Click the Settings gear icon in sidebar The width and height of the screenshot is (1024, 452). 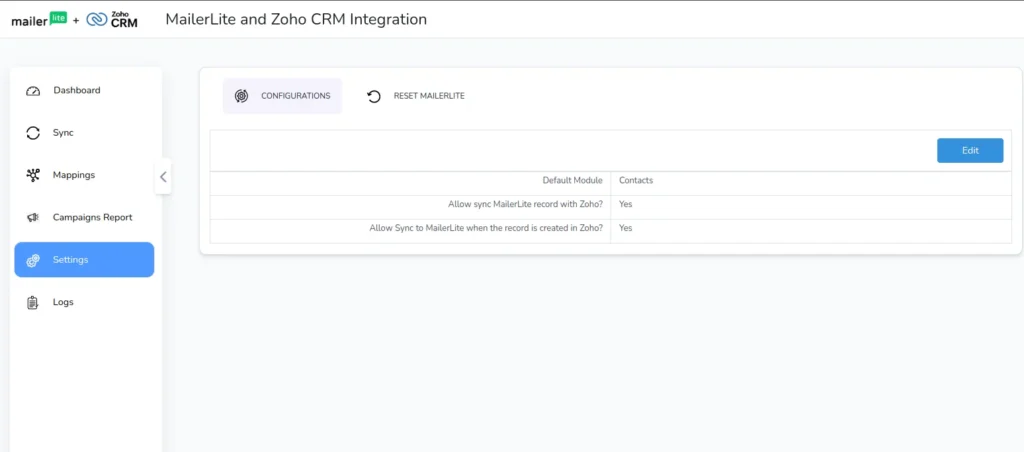tap(33, 260)
